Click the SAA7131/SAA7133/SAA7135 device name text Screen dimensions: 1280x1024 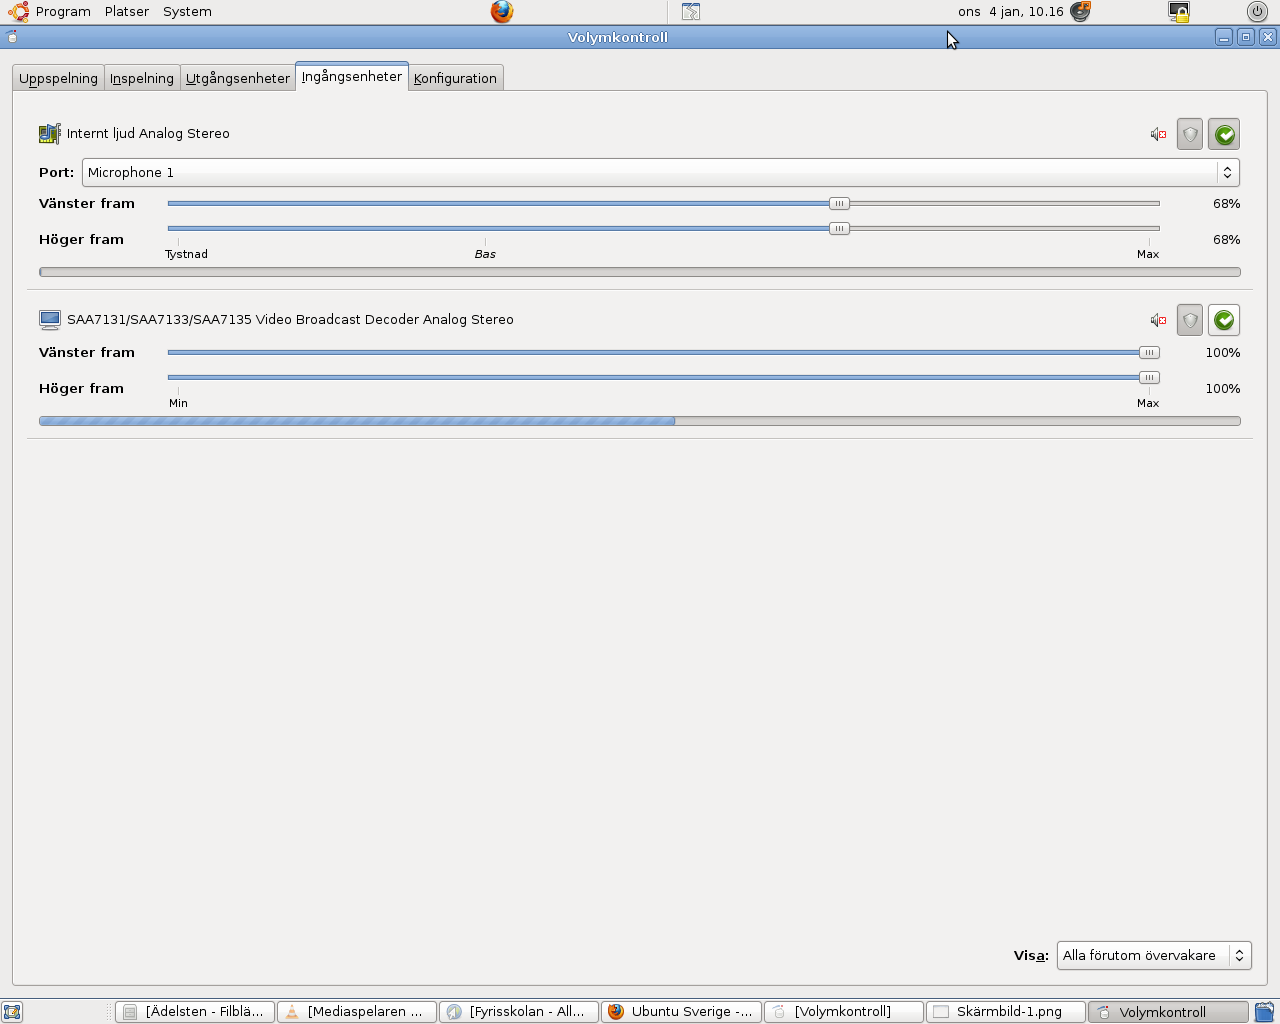click(290, 320)
